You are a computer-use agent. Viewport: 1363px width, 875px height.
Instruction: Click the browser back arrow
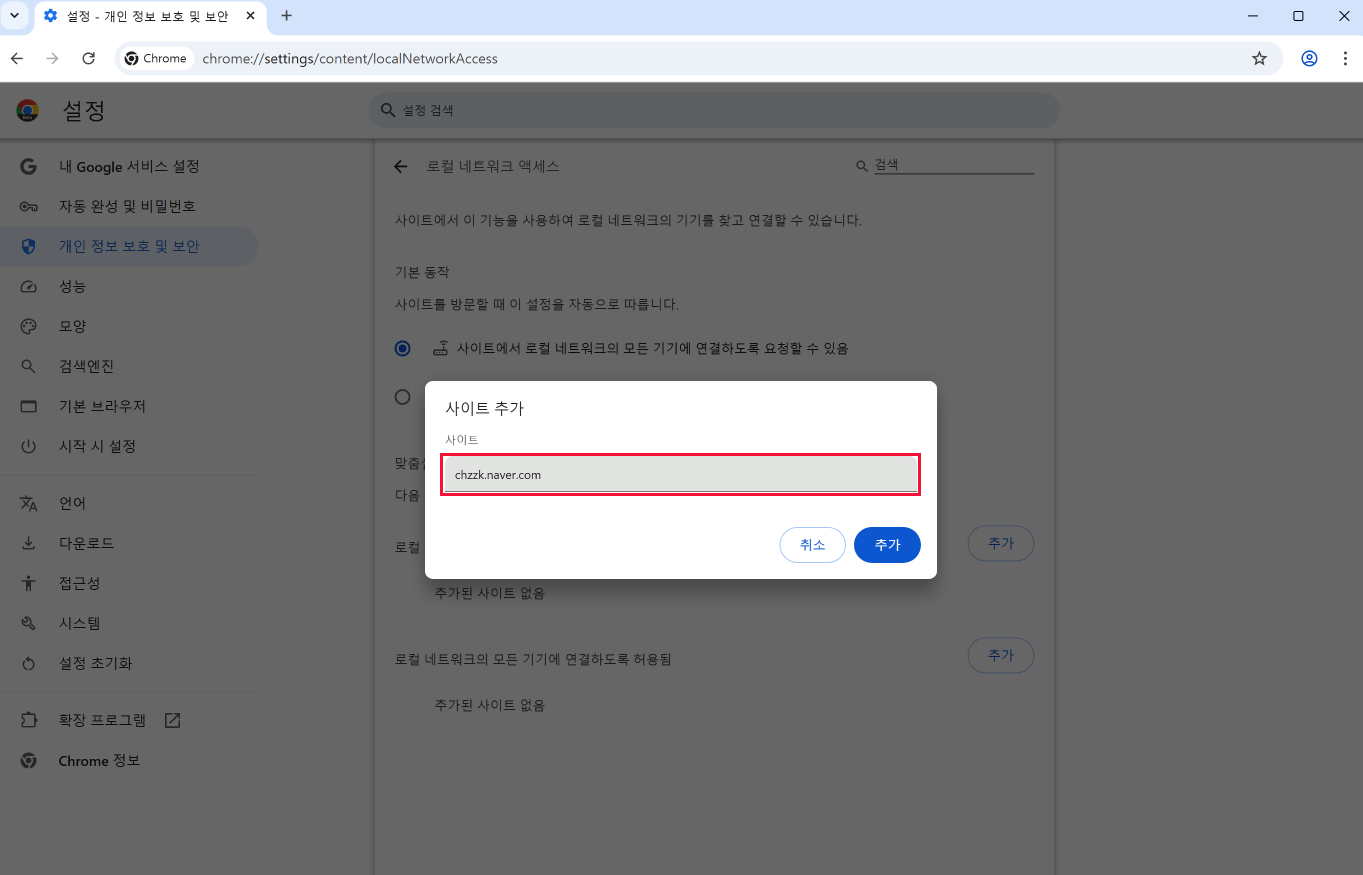click(17, 59)
